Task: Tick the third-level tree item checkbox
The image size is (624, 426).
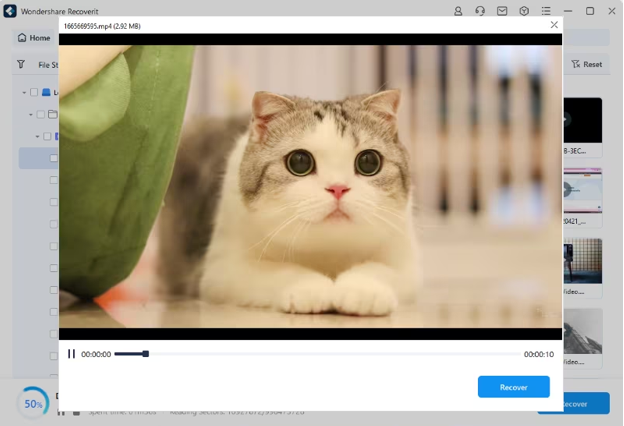Action: 47,137
